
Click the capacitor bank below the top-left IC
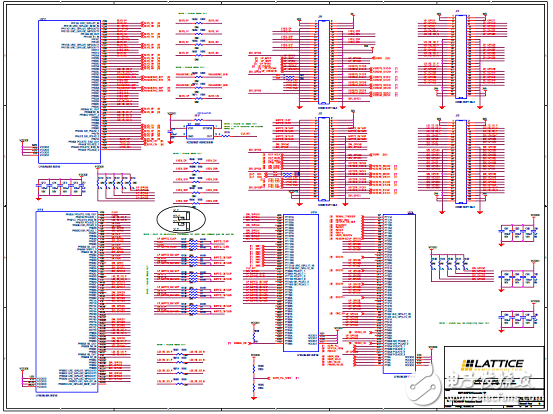pos(60,187)
